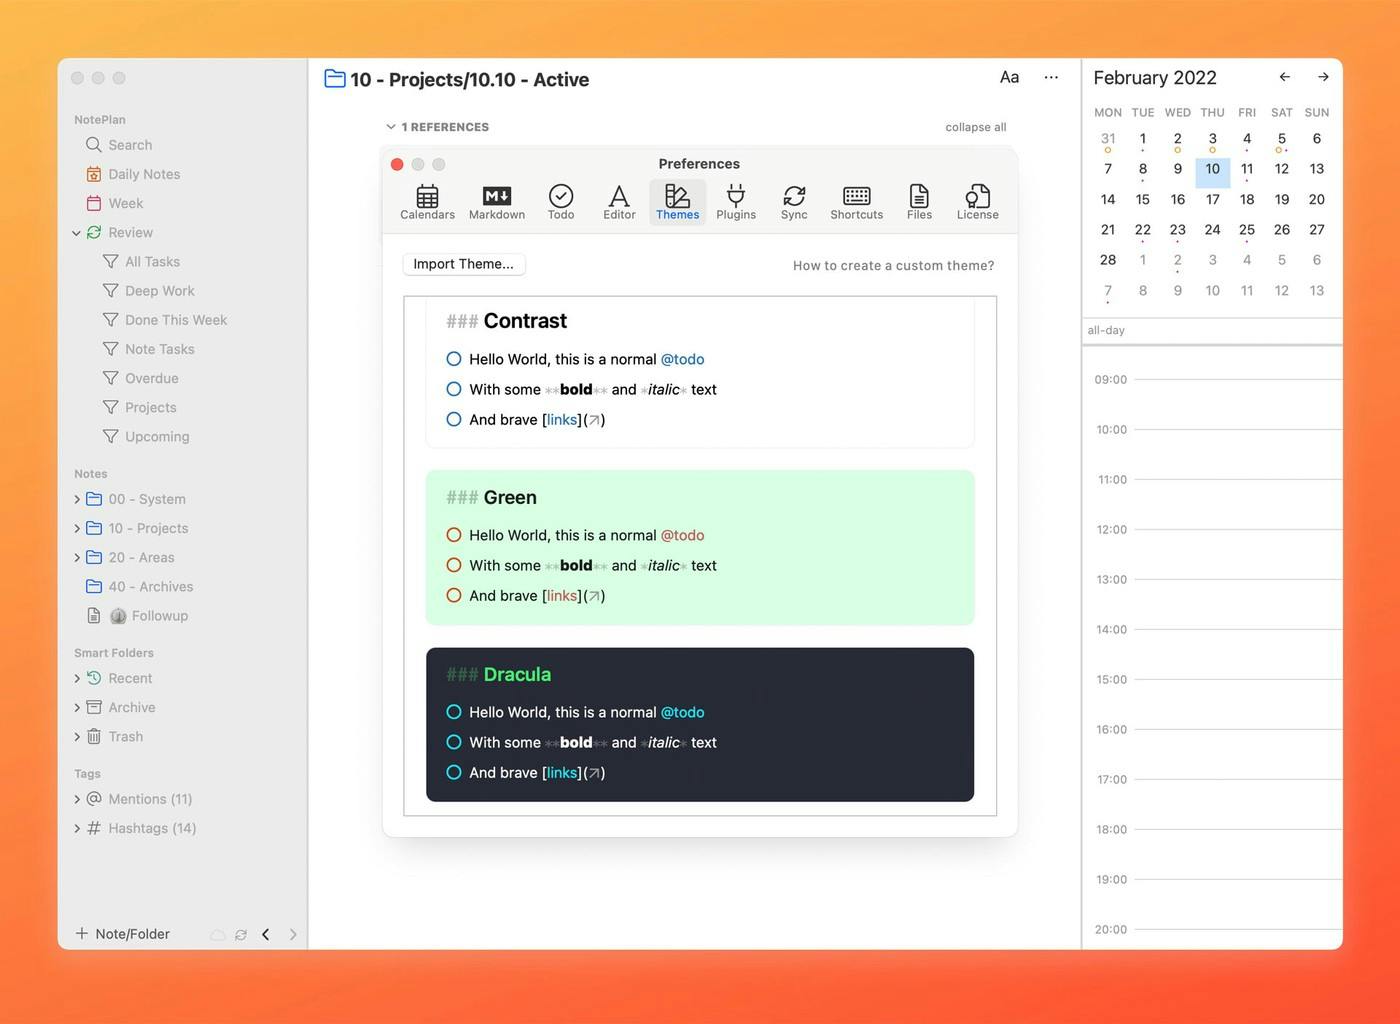This screenshot has width=1400, height=1024.
Task: Navigate forward with the sidebar right chevron
Action: [x=293, y=934]
